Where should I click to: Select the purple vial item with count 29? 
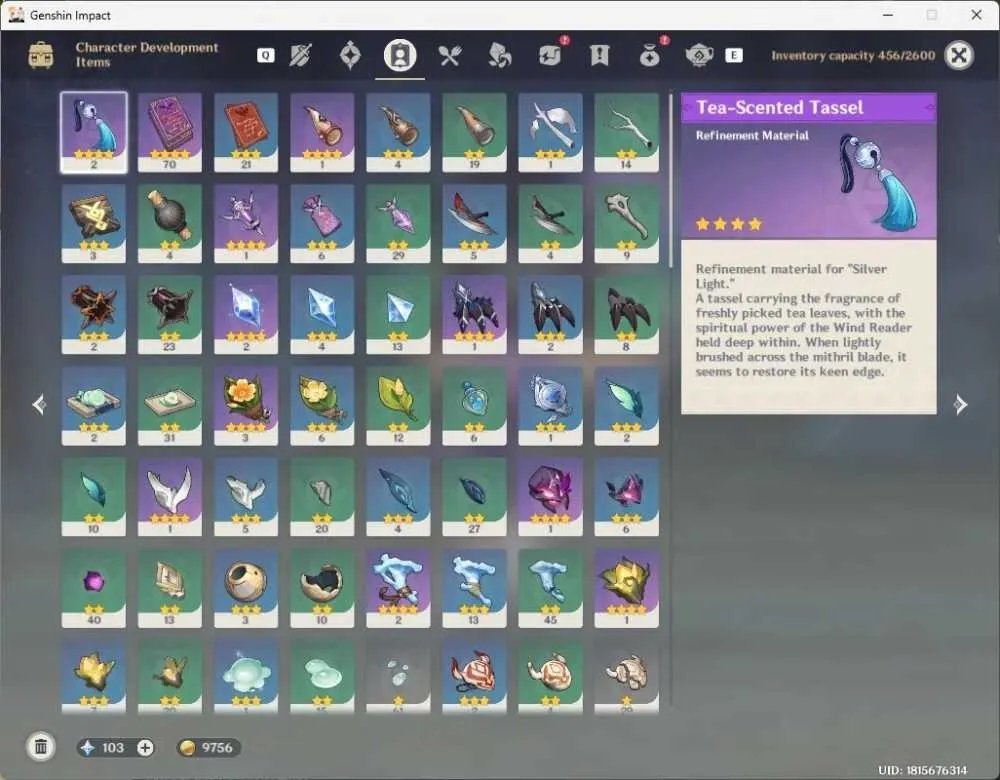click(398, 224)
